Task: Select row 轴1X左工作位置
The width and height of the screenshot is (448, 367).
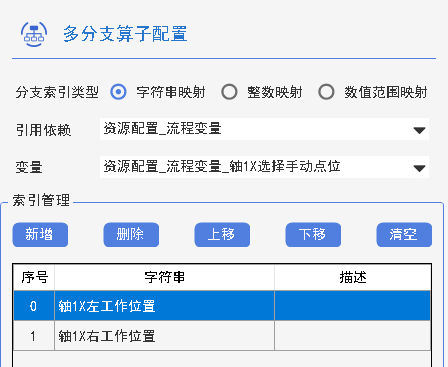Action: pyautogui.click(x=222, y=306)
